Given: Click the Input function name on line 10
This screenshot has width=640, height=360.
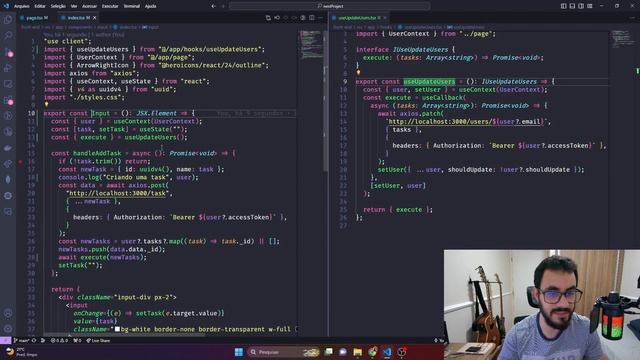Looking at the screenshot, I should tap(100, 113).
